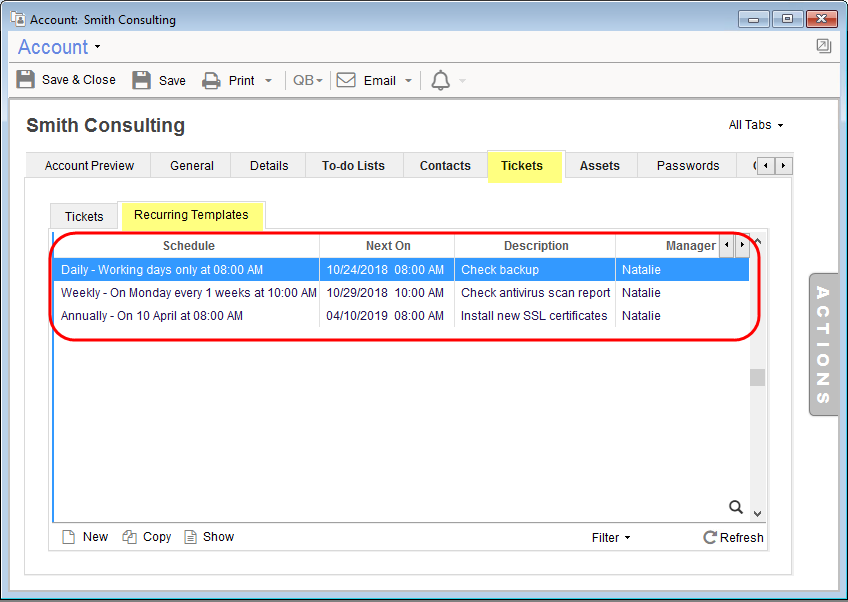Click the Save & Close disk icon
848x602 pixels.
click(26, 80)
